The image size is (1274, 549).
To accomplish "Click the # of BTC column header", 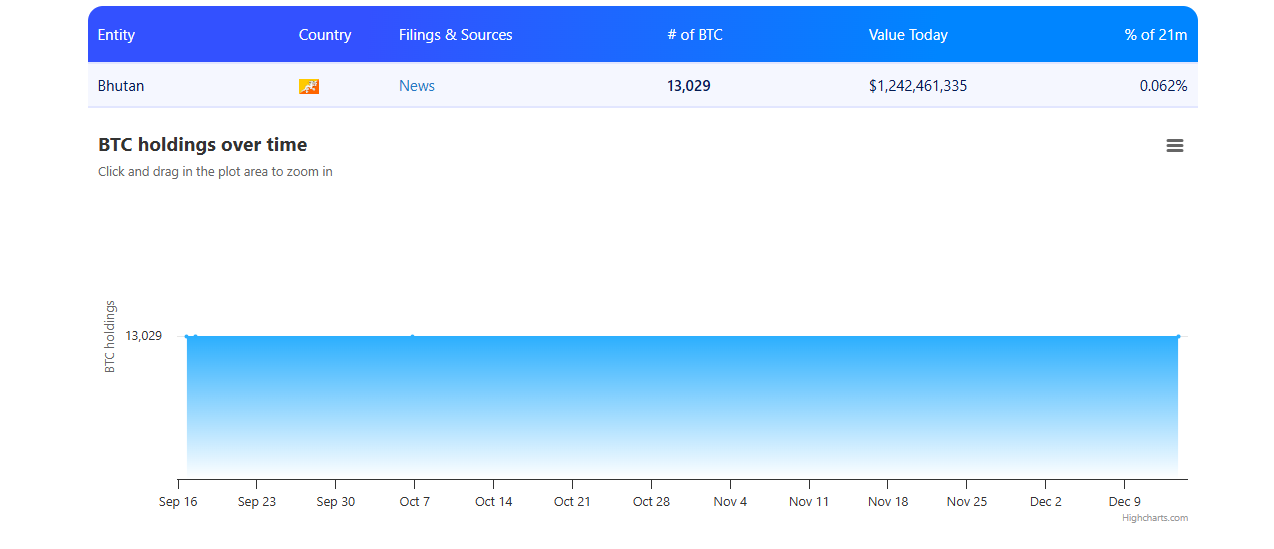I will tap(695, 35).
